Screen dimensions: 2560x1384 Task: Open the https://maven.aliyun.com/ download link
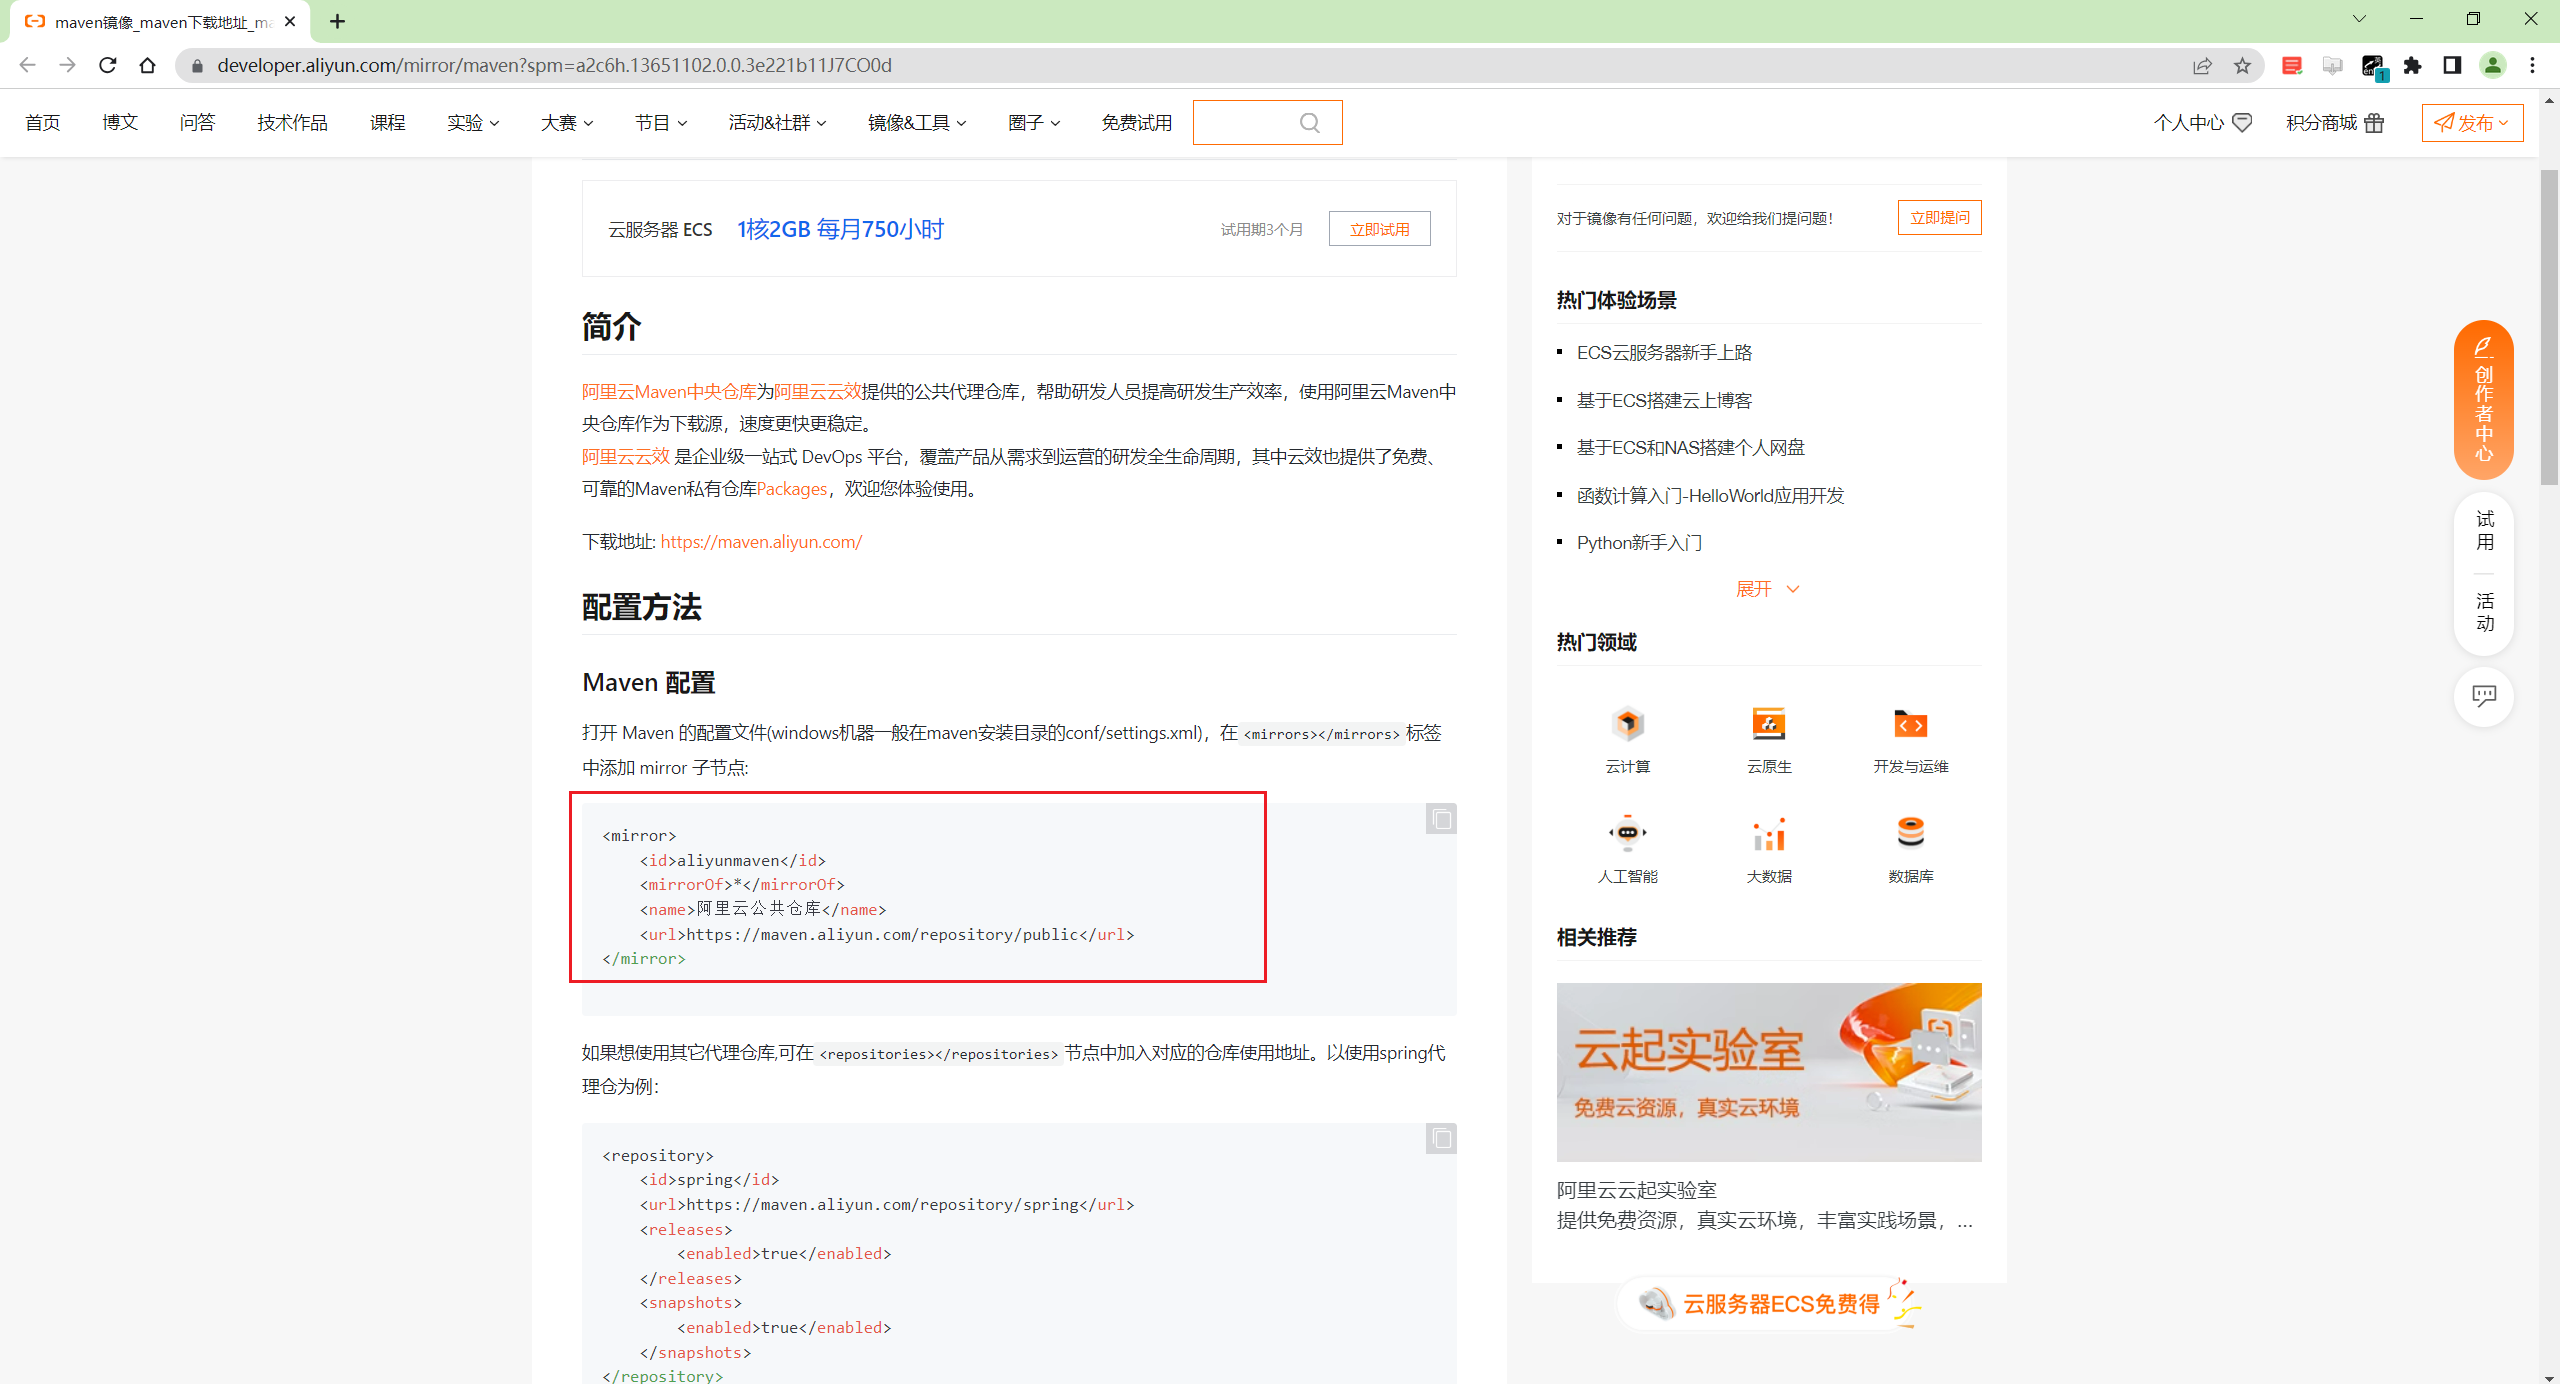click(761, 541)
